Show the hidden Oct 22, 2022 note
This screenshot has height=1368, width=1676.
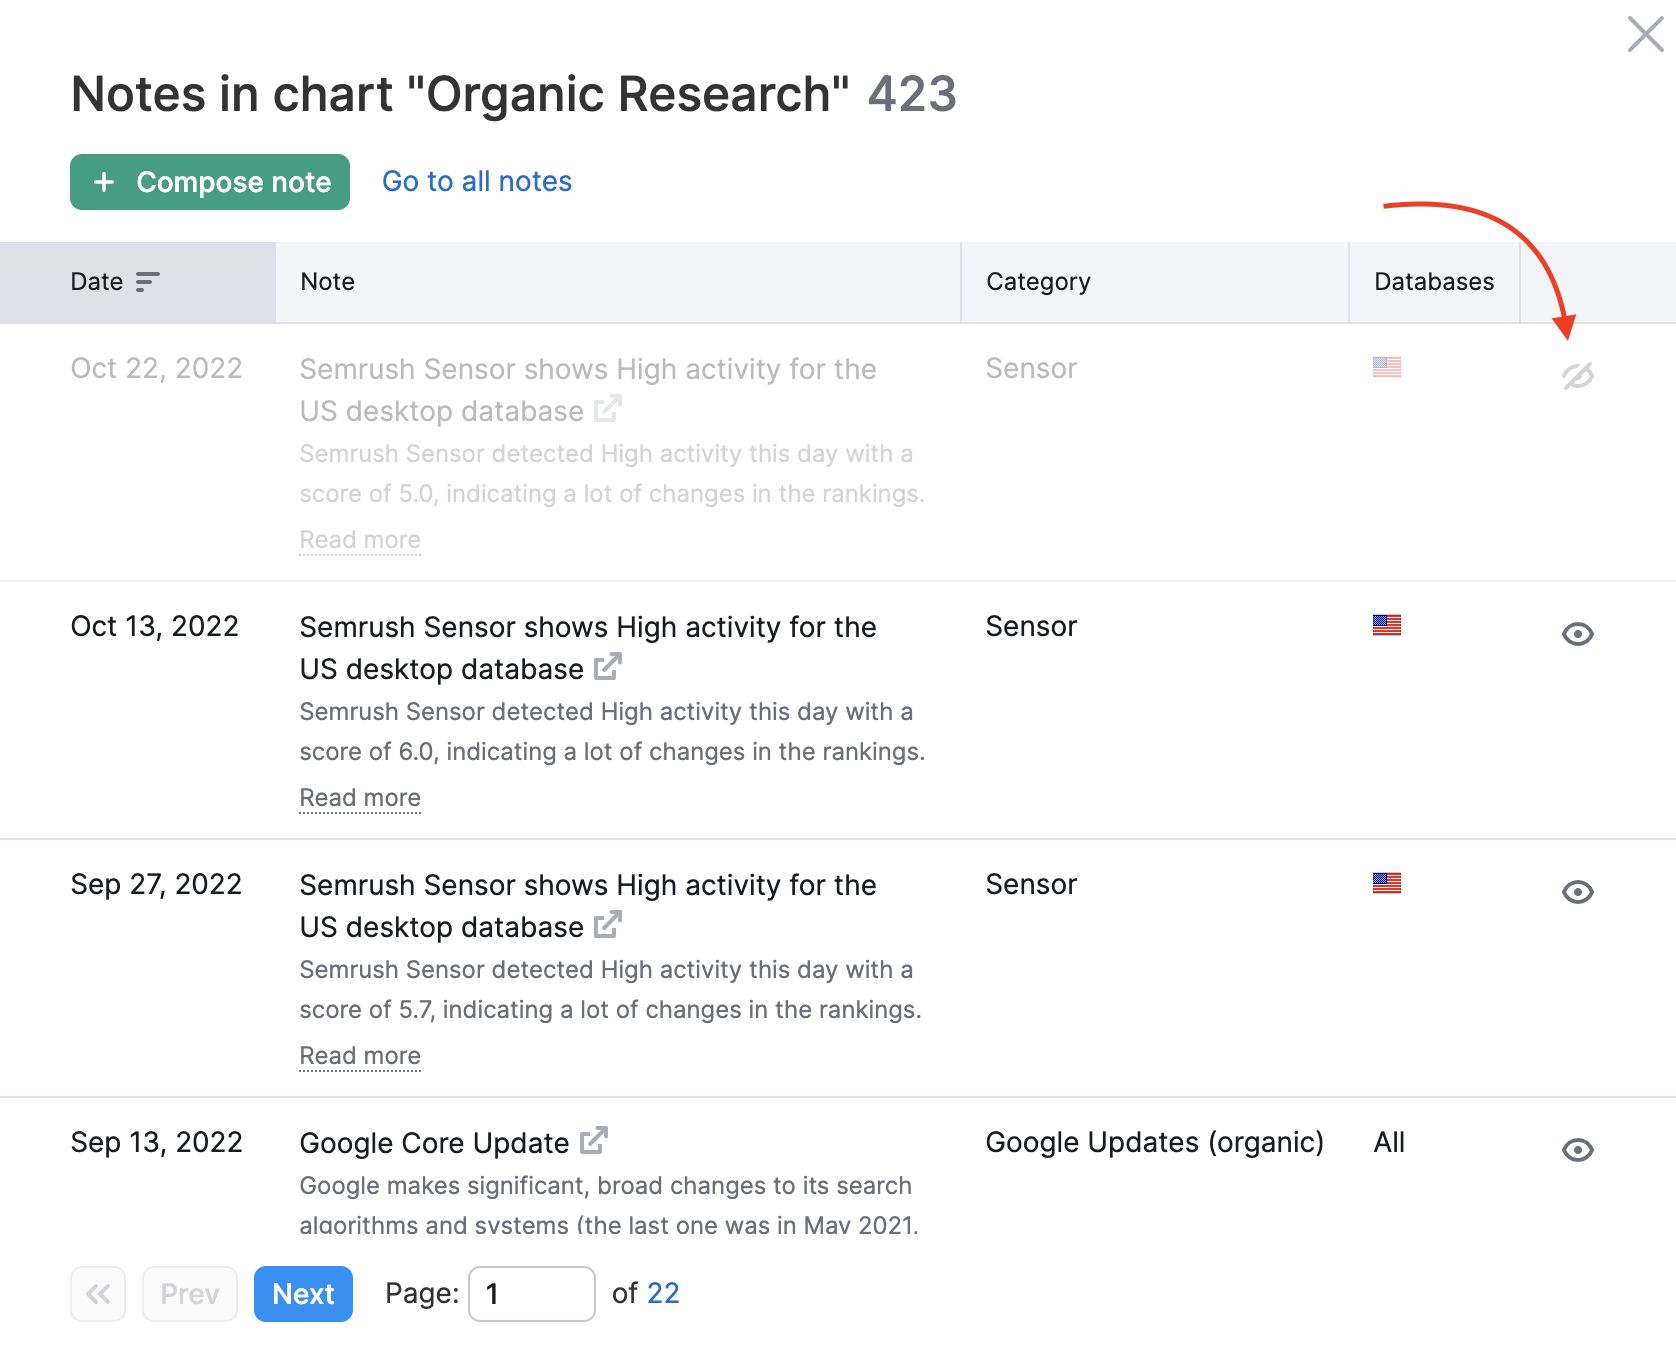pos(1577,376)
